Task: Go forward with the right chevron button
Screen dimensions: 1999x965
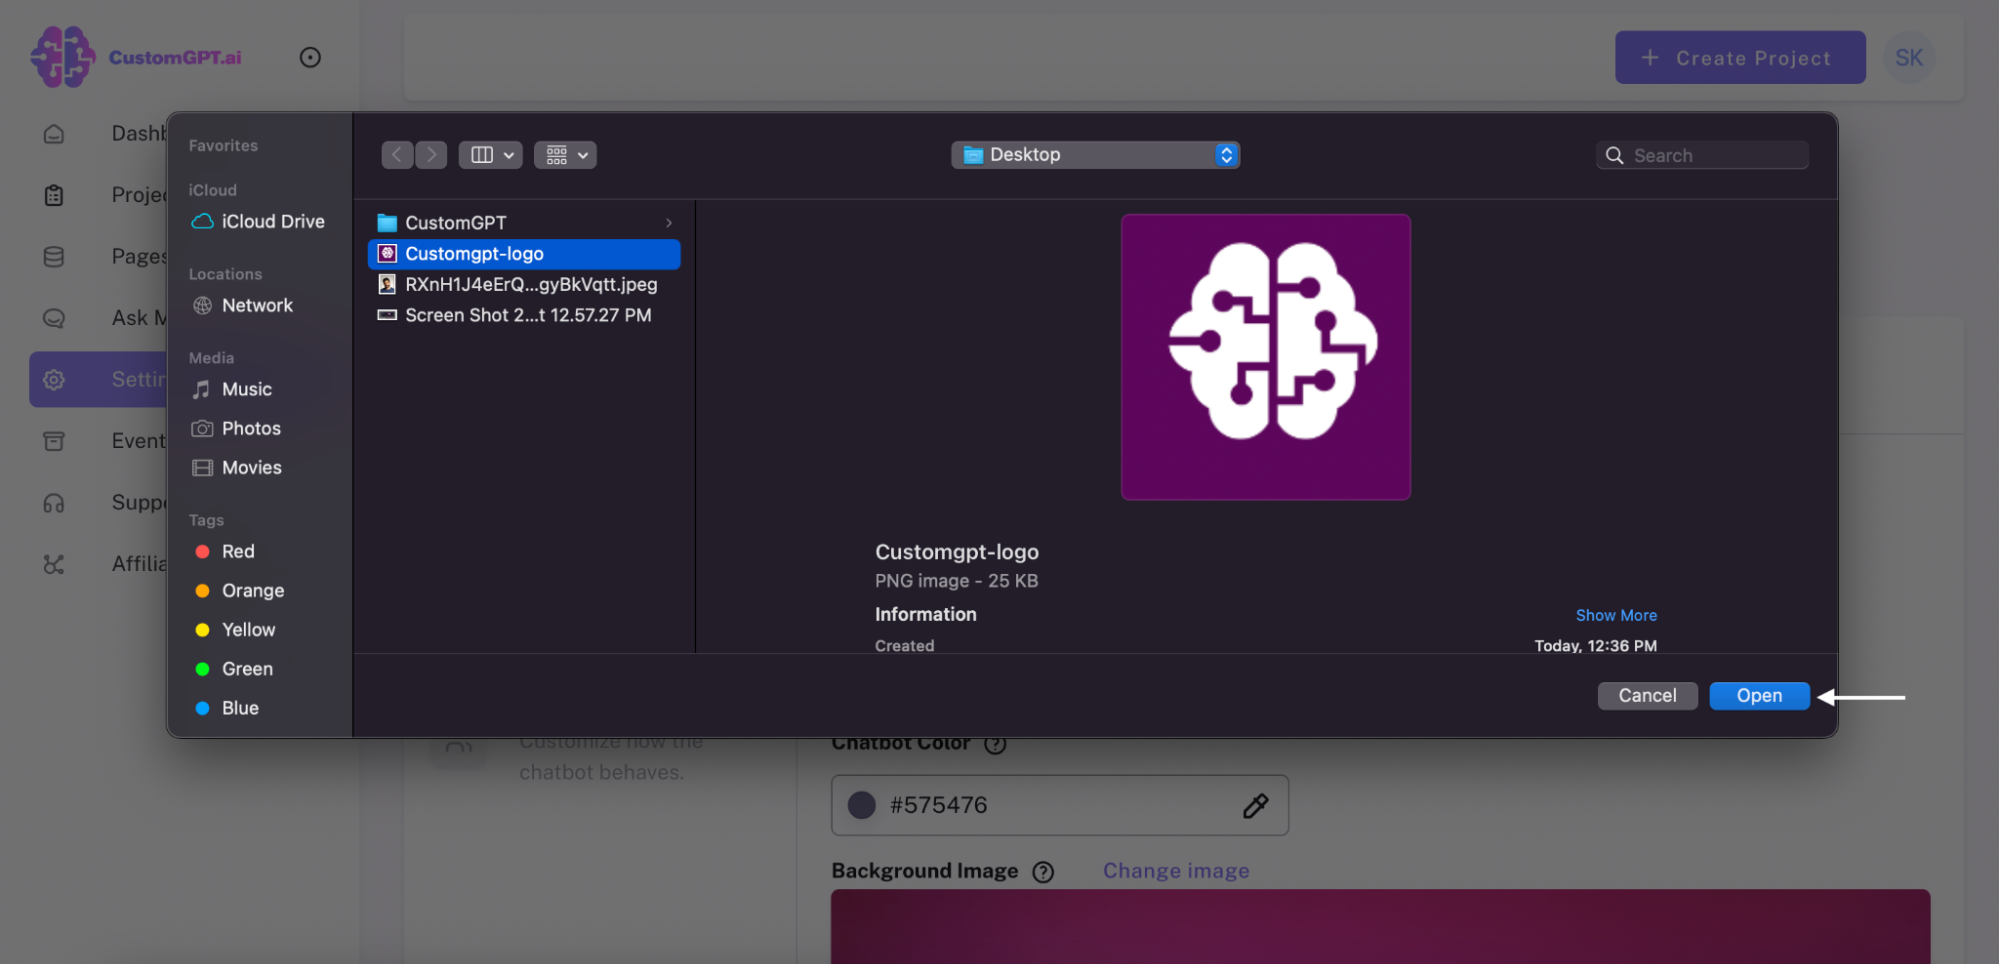Action: 431,155
